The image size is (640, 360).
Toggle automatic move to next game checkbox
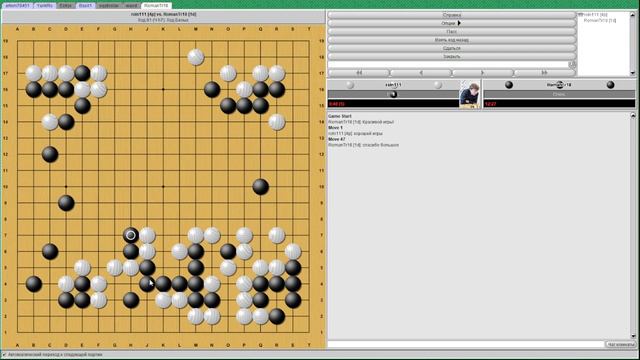click(4, 355)
